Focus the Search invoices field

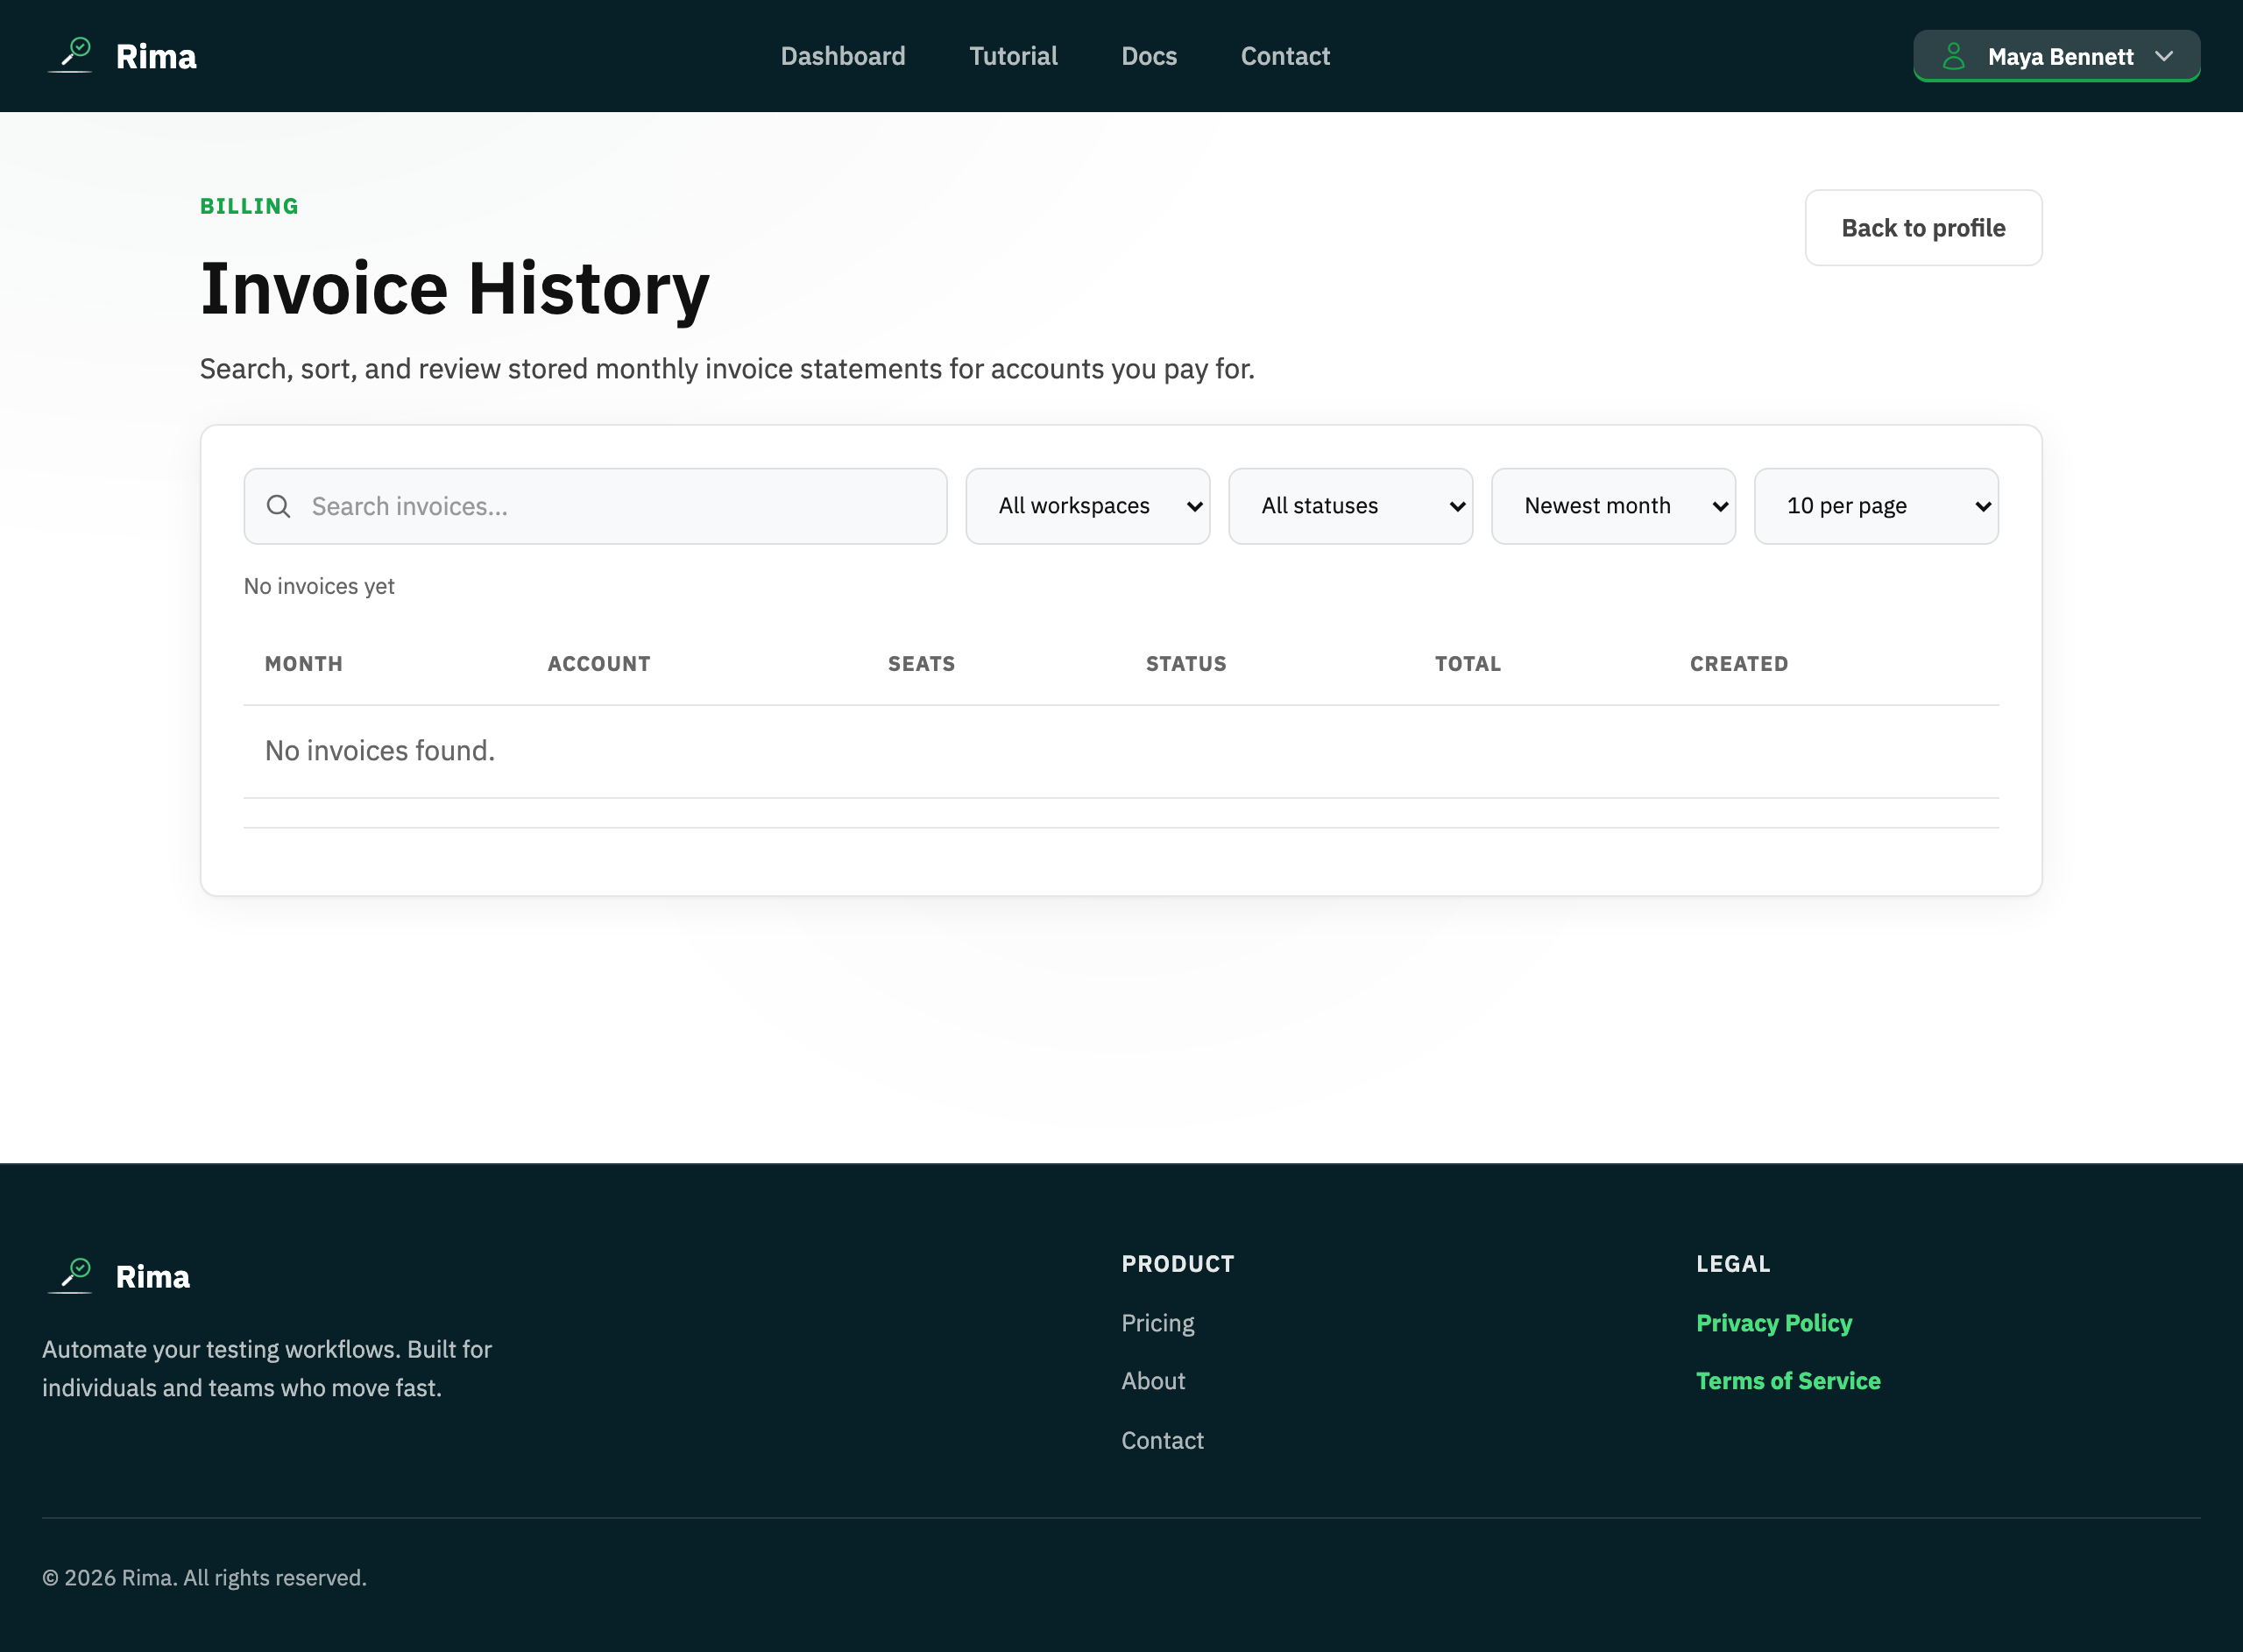tap(595, 506)
